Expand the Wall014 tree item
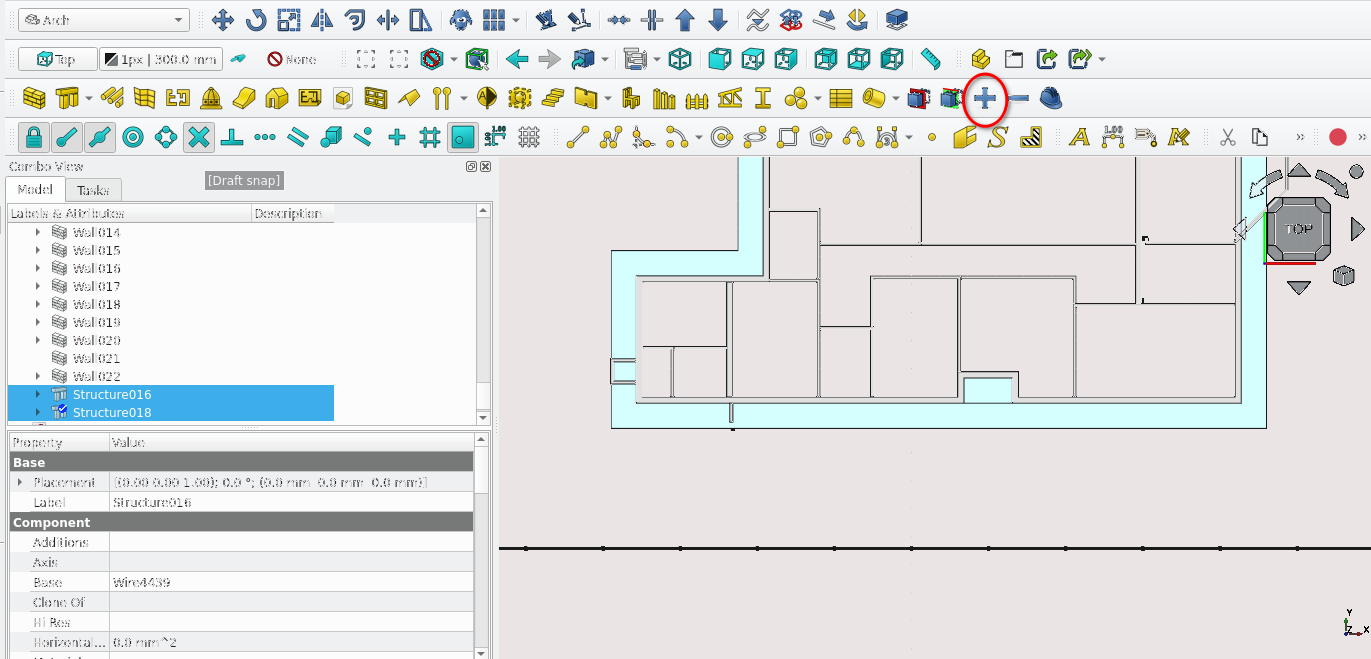1371x659 pixels. (x=38, y=232)
